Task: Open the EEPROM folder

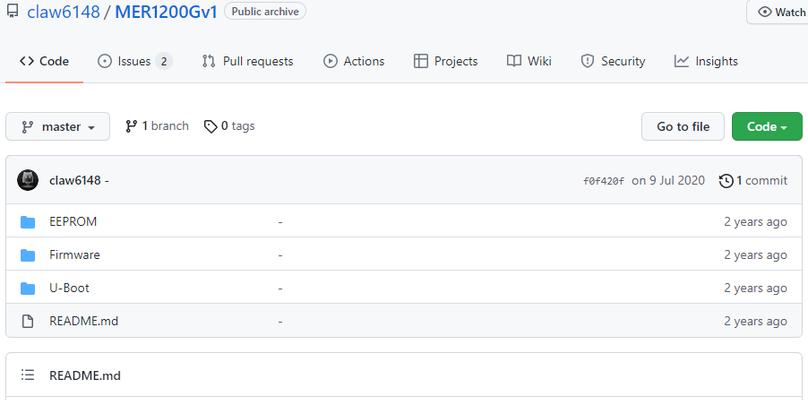Action: 73,222
